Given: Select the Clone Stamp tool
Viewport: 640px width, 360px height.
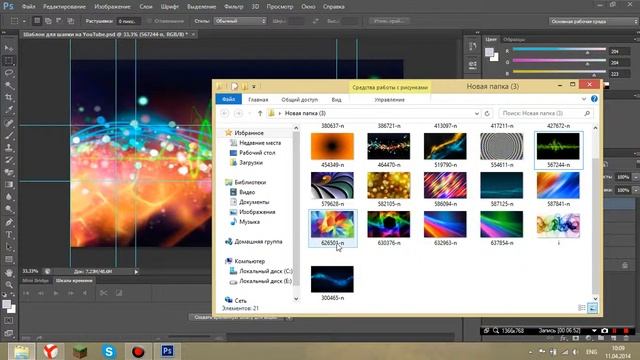Looking at the screenshot, I should coord(9,147).
